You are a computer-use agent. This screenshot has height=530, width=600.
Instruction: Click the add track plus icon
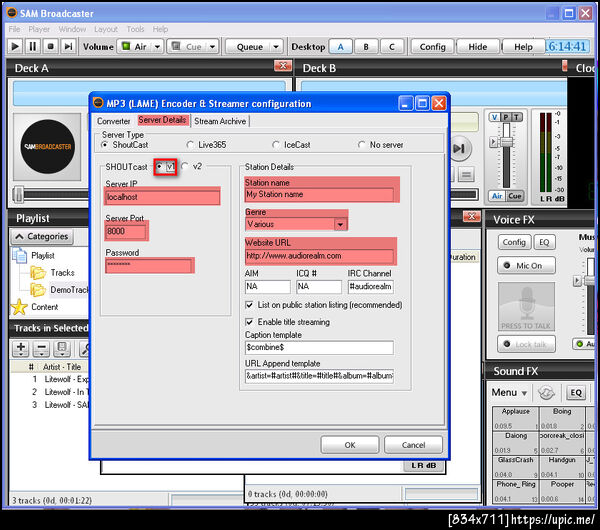click(21, 348)
